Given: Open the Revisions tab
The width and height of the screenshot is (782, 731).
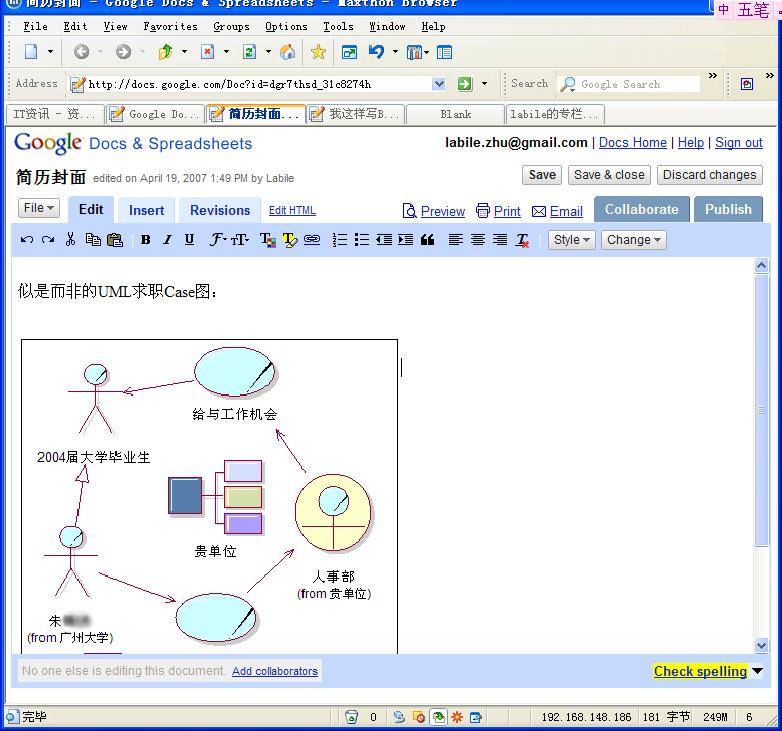Looking at the screenshot, I should [220, 210].
